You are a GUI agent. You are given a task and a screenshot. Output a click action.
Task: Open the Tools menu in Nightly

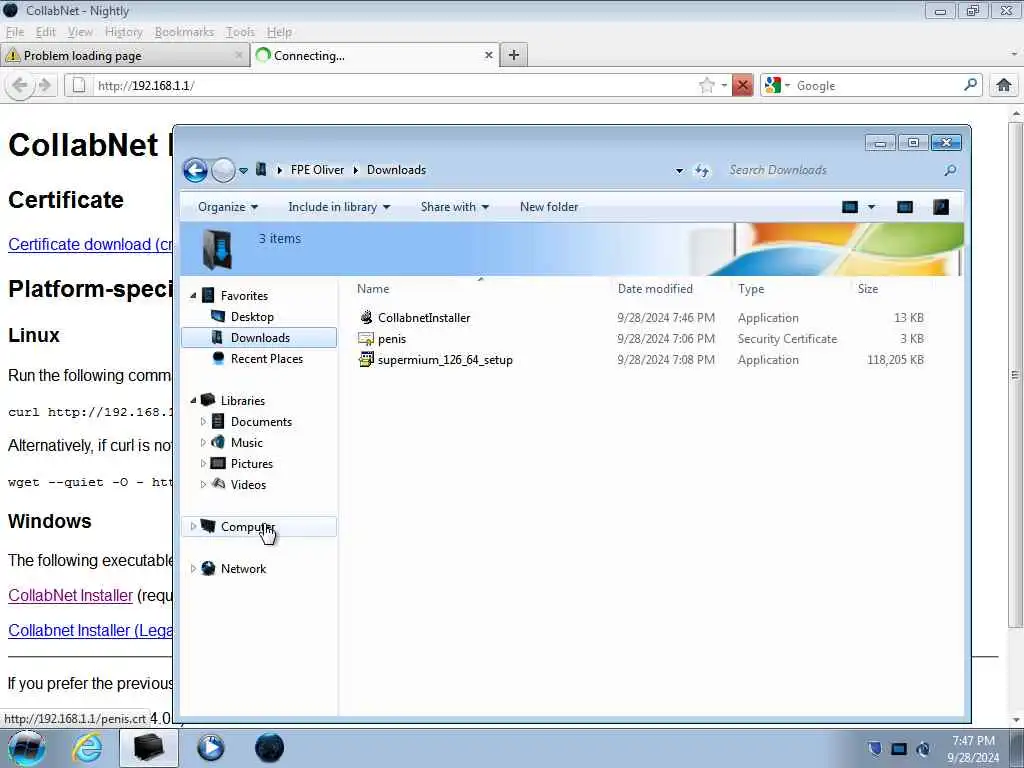(240, 32)
